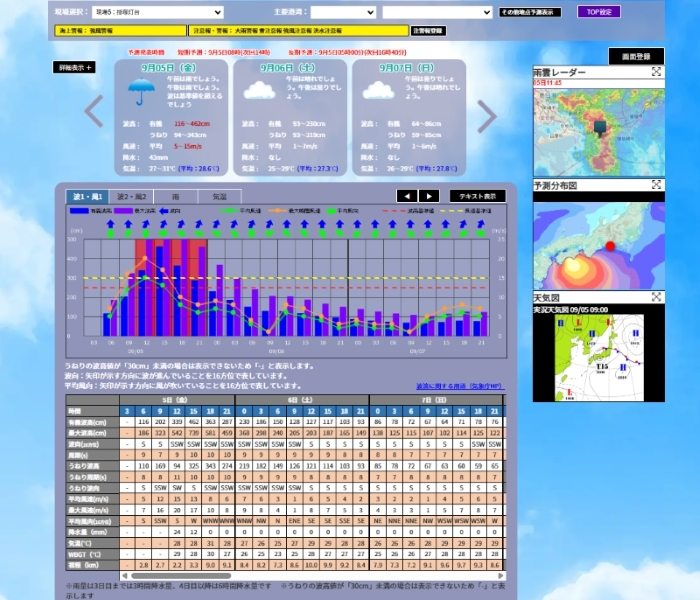The image size is (700, 600).
Task: Toggle the 詳細表示 + detail view
Action: 74,67
